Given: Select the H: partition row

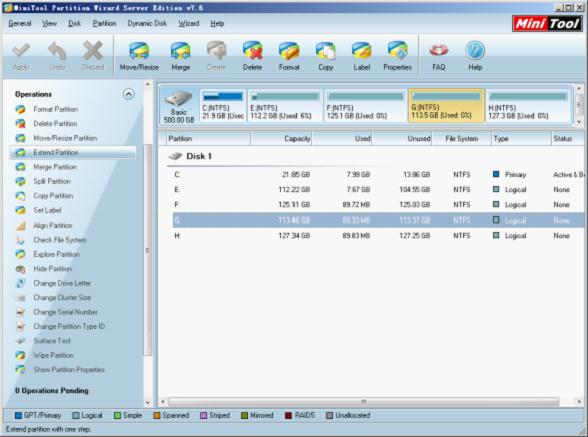Looking at the screenshot, I should (x=378, y=236).
